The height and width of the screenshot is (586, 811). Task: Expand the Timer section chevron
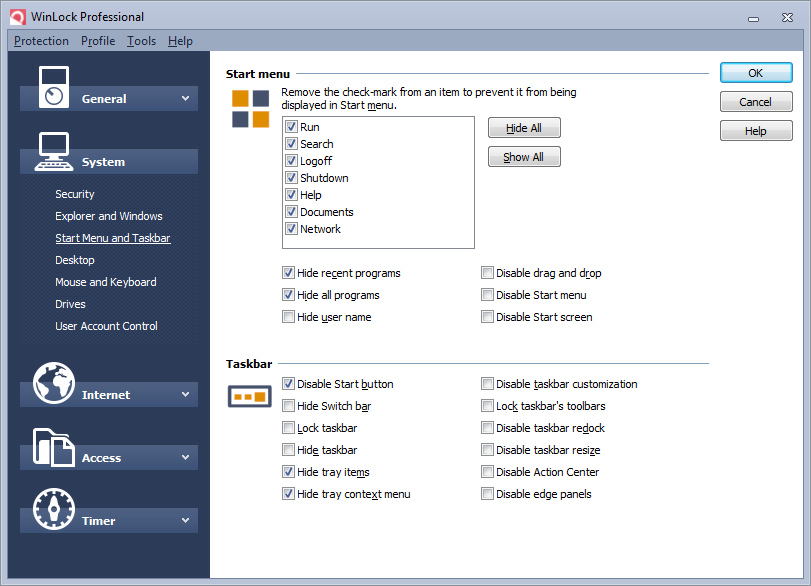coord(185,520)
